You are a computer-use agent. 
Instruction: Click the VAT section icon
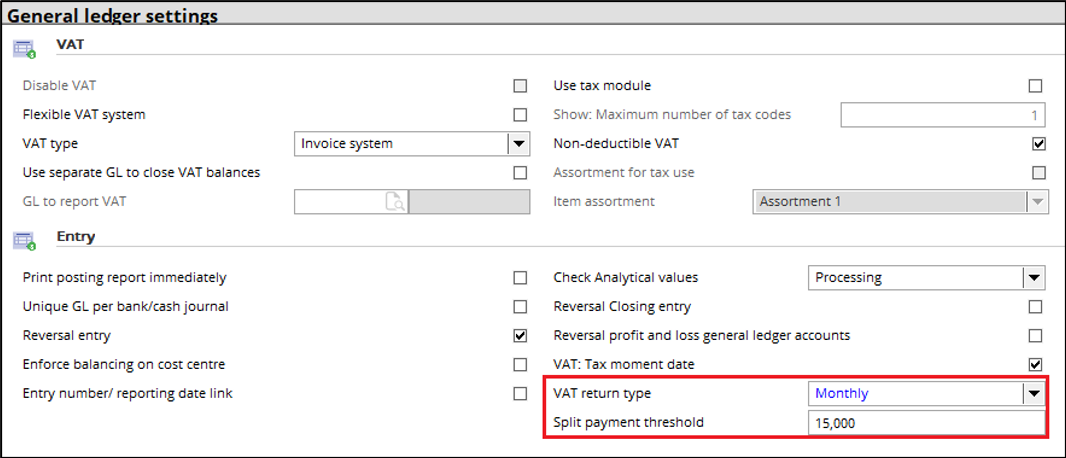(x=24, y=49)
